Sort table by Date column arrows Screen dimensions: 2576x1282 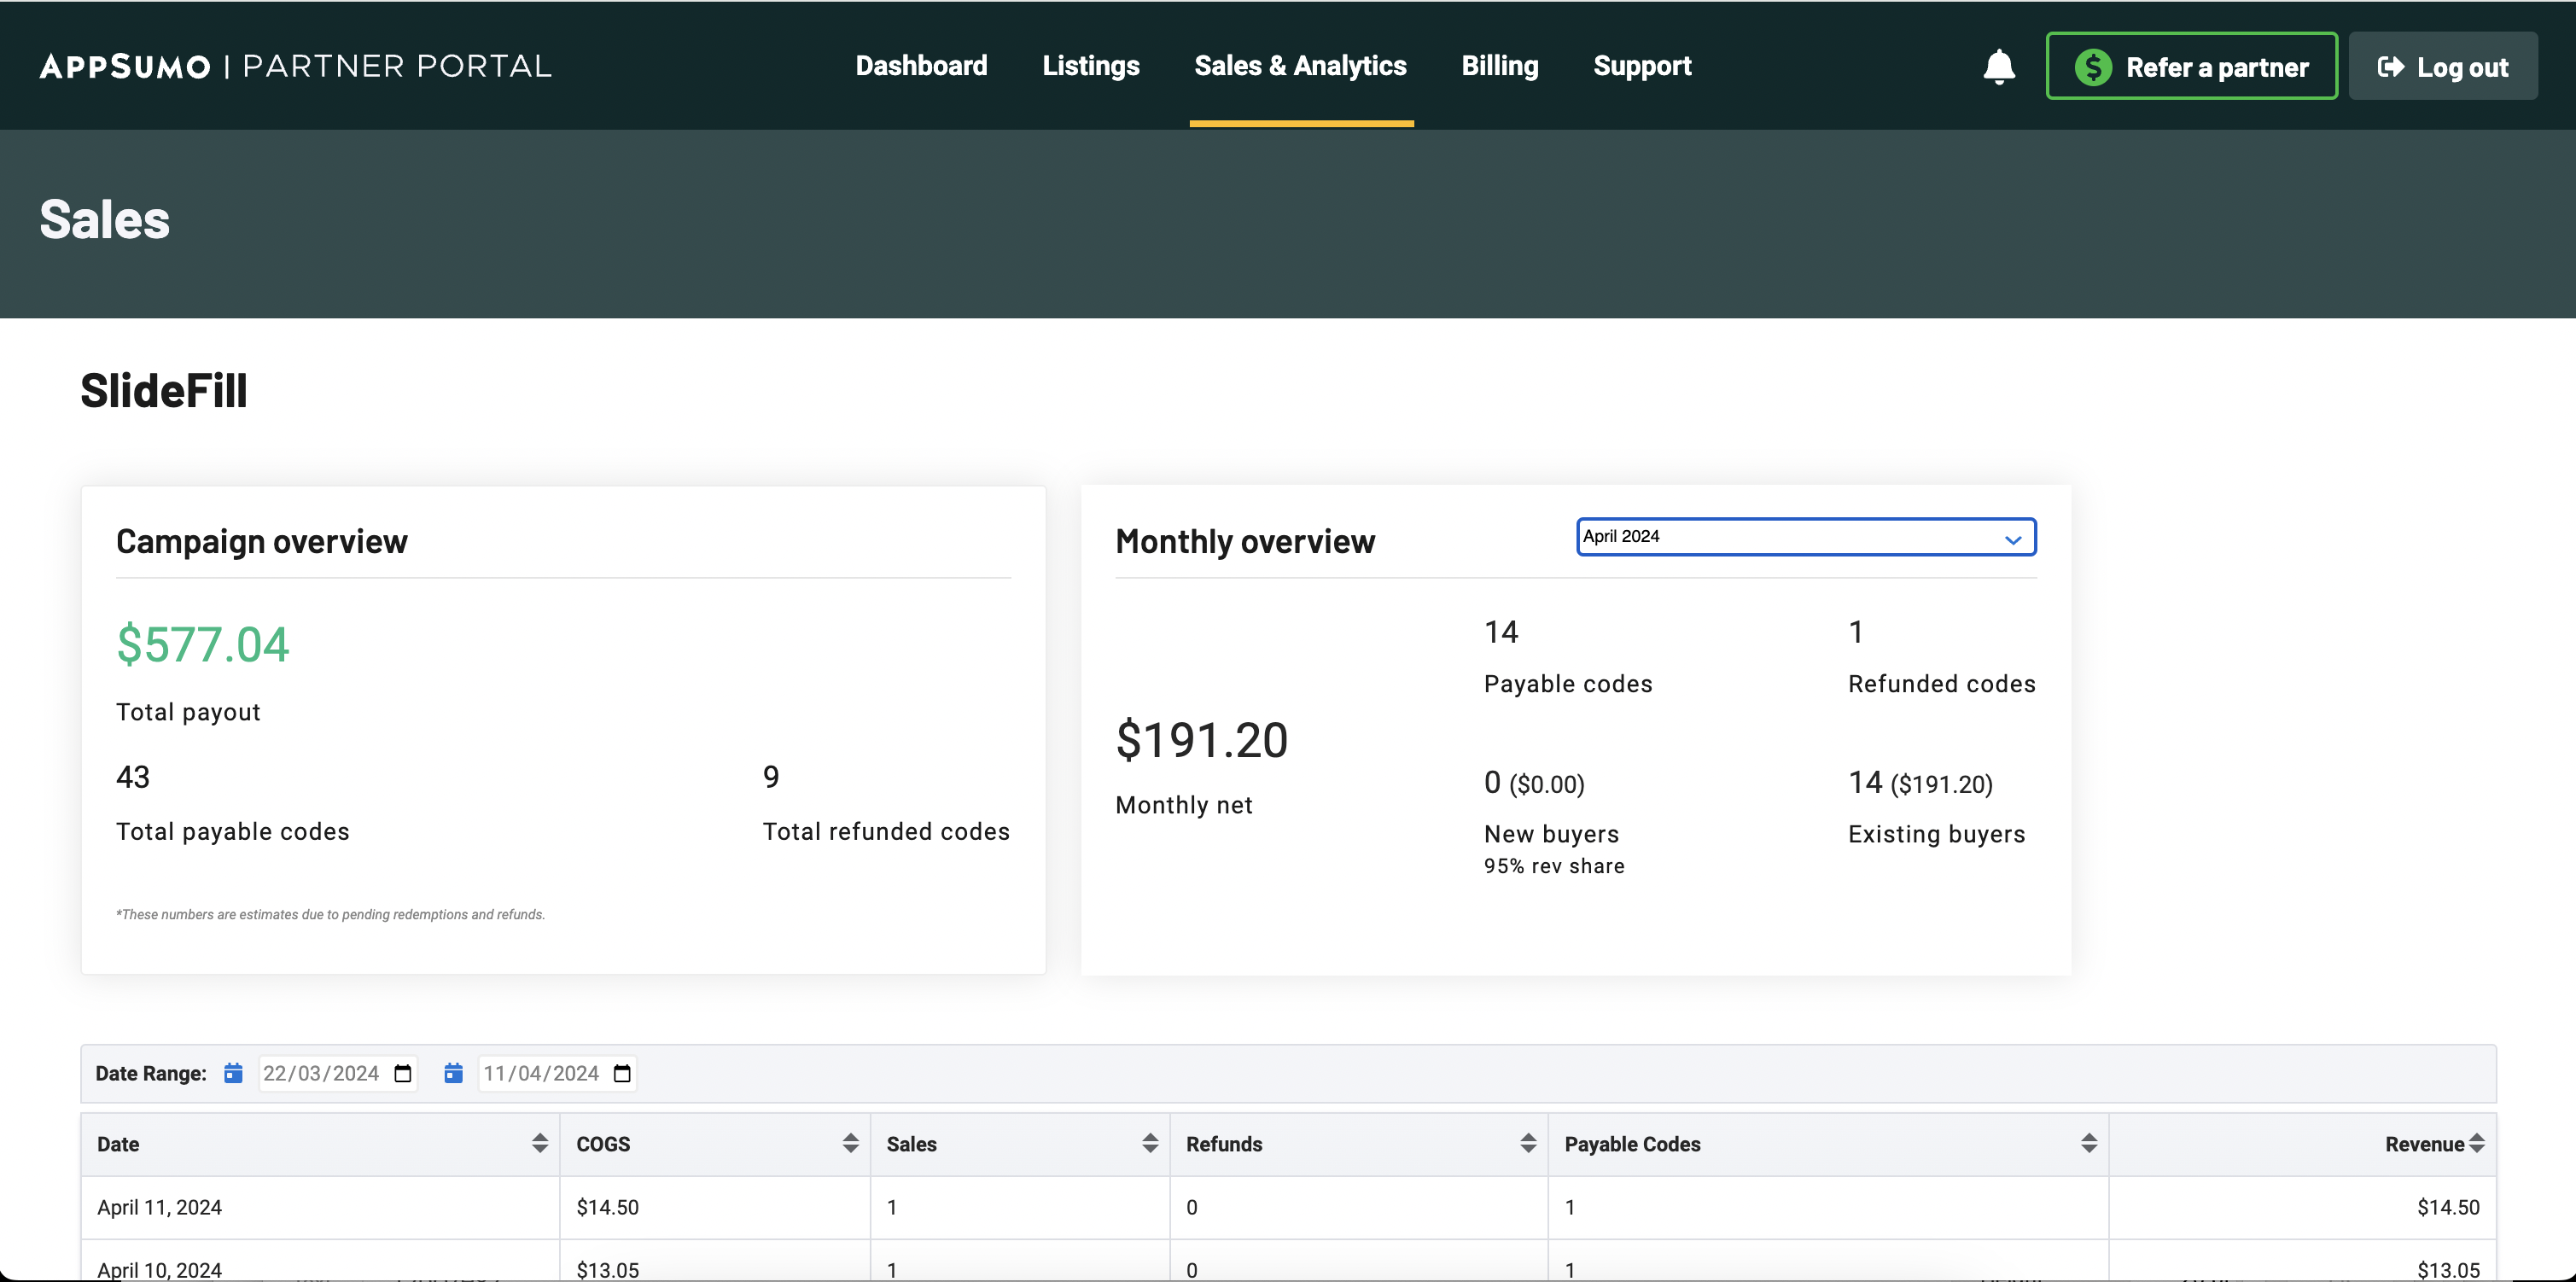tap(540, 1143)
